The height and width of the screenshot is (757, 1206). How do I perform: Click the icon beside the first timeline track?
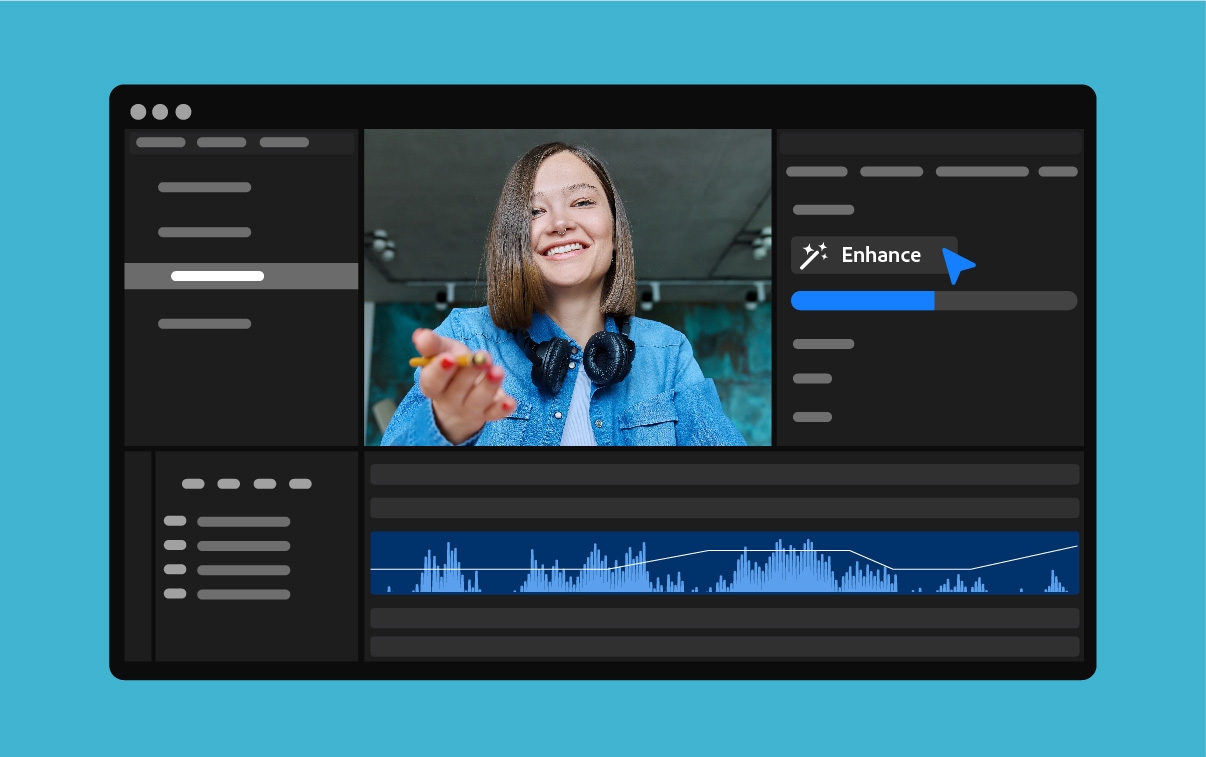[175, 521]
